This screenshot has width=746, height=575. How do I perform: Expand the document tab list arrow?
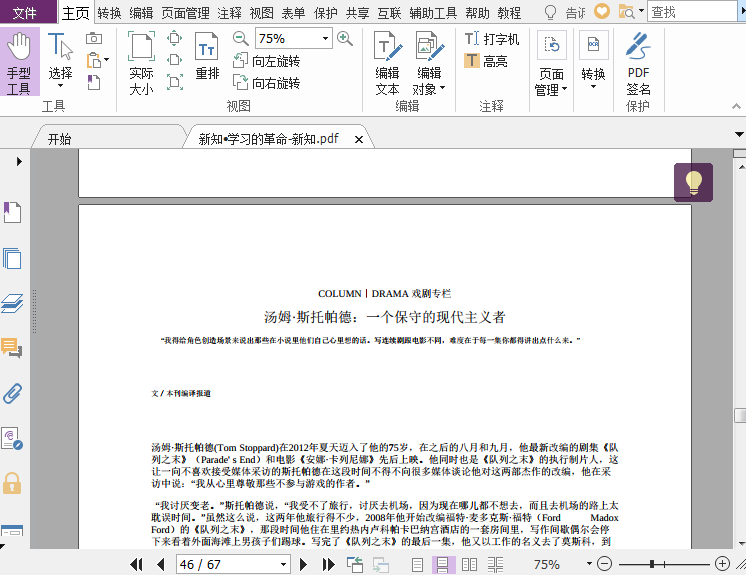(739, 135)
